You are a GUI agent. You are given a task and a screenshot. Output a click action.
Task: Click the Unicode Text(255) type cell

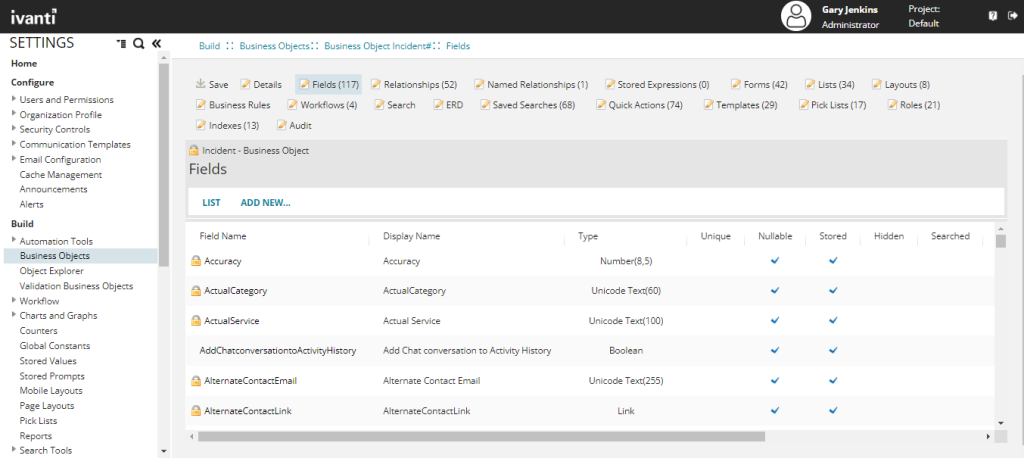pos(626,381)
